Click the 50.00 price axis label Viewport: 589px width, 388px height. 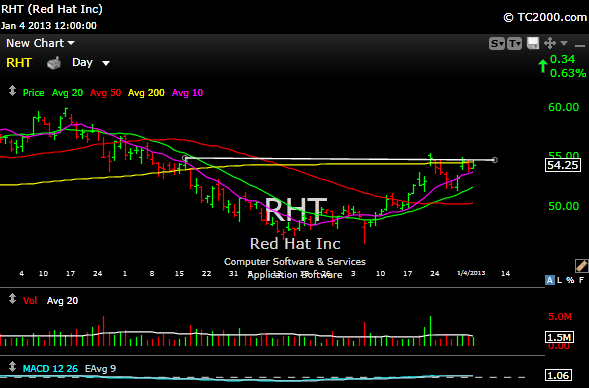563,206
